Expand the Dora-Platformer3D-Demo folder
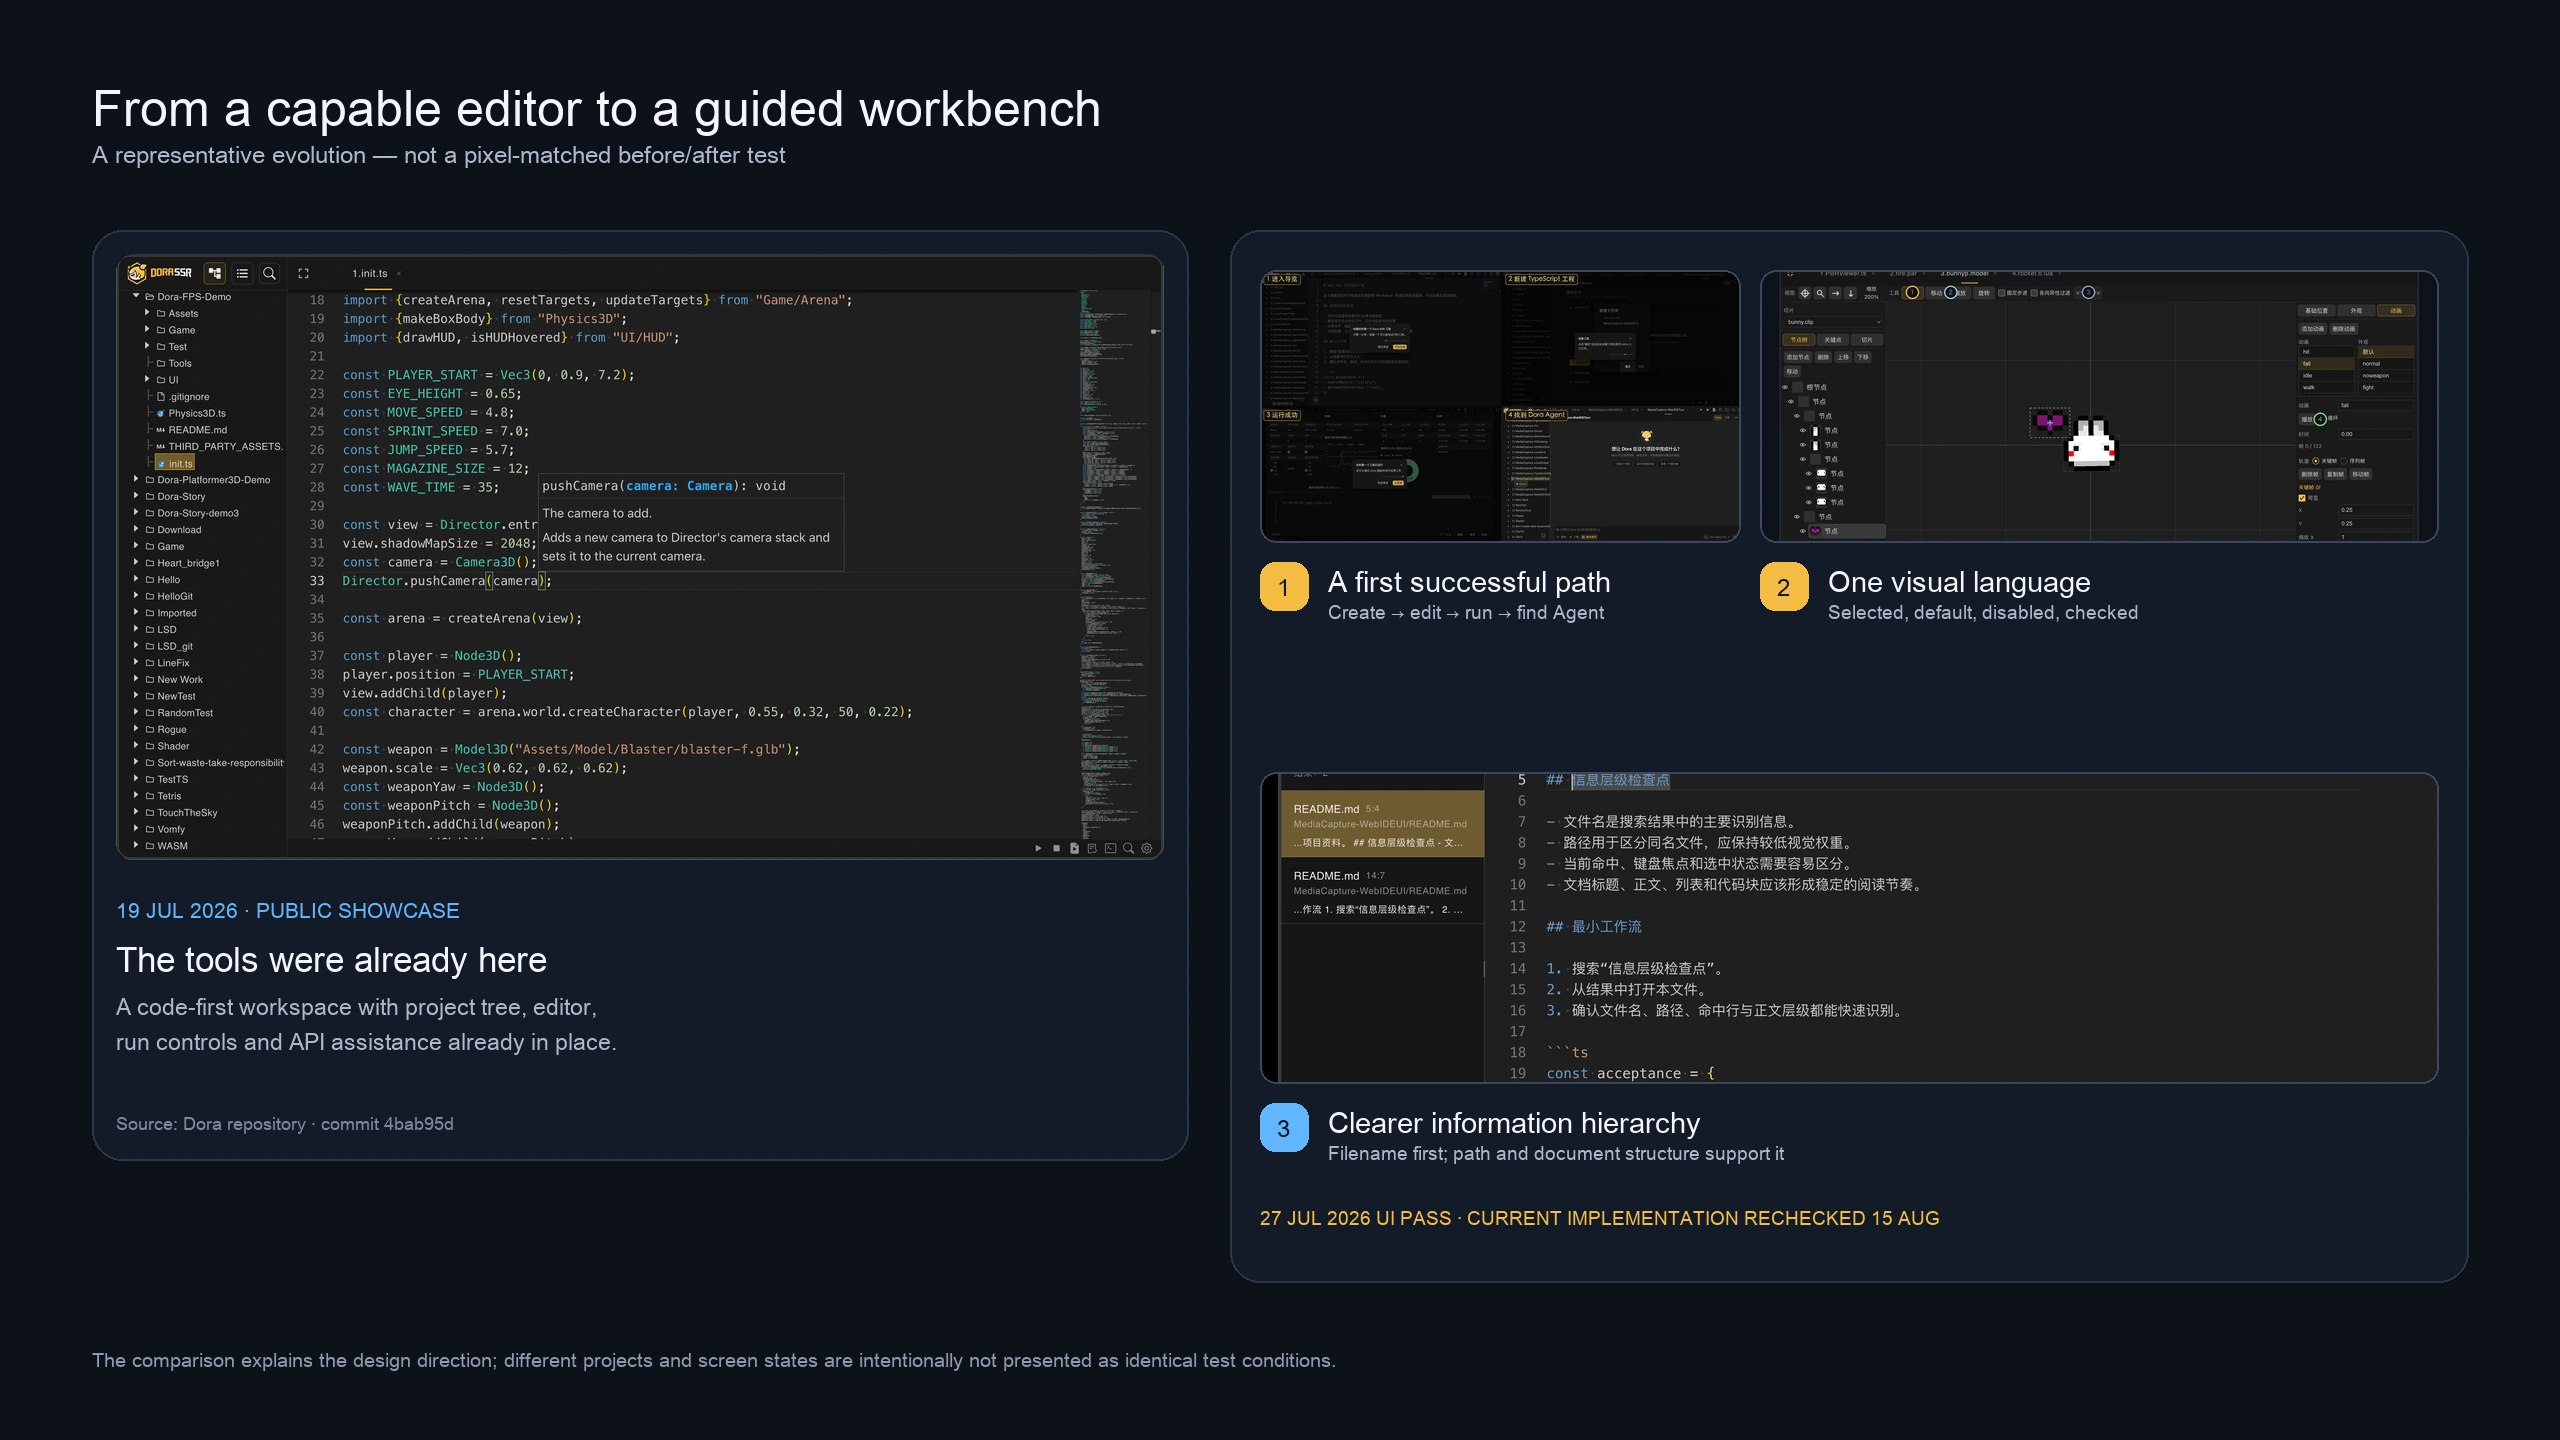 (136, 479)
